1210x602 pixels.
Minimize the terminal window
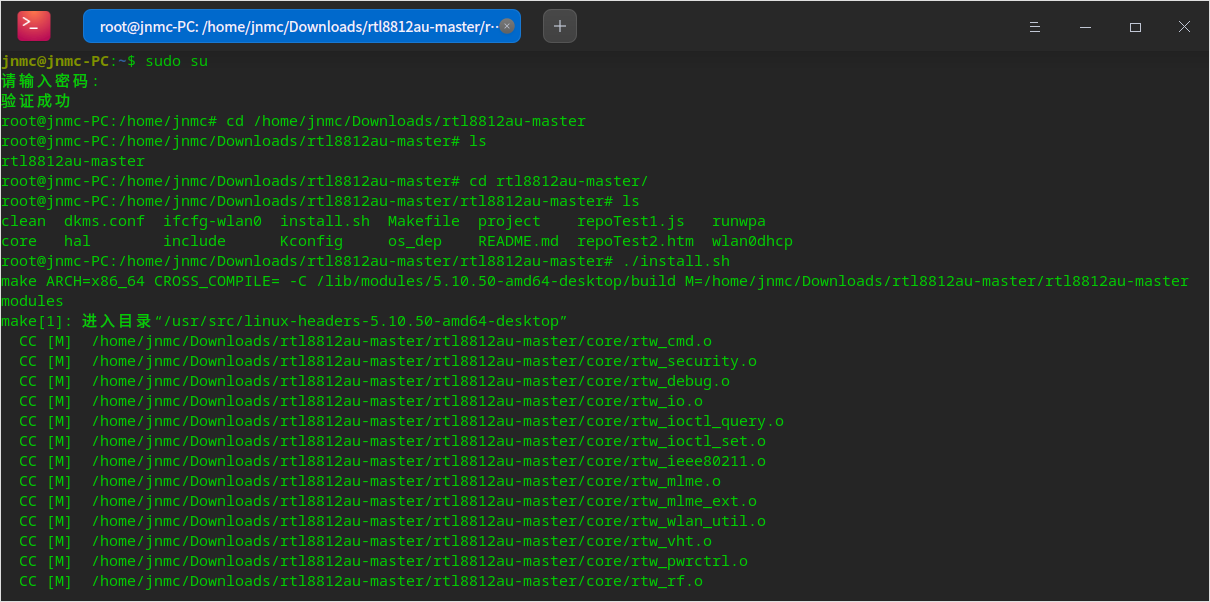pos(1086,27)
